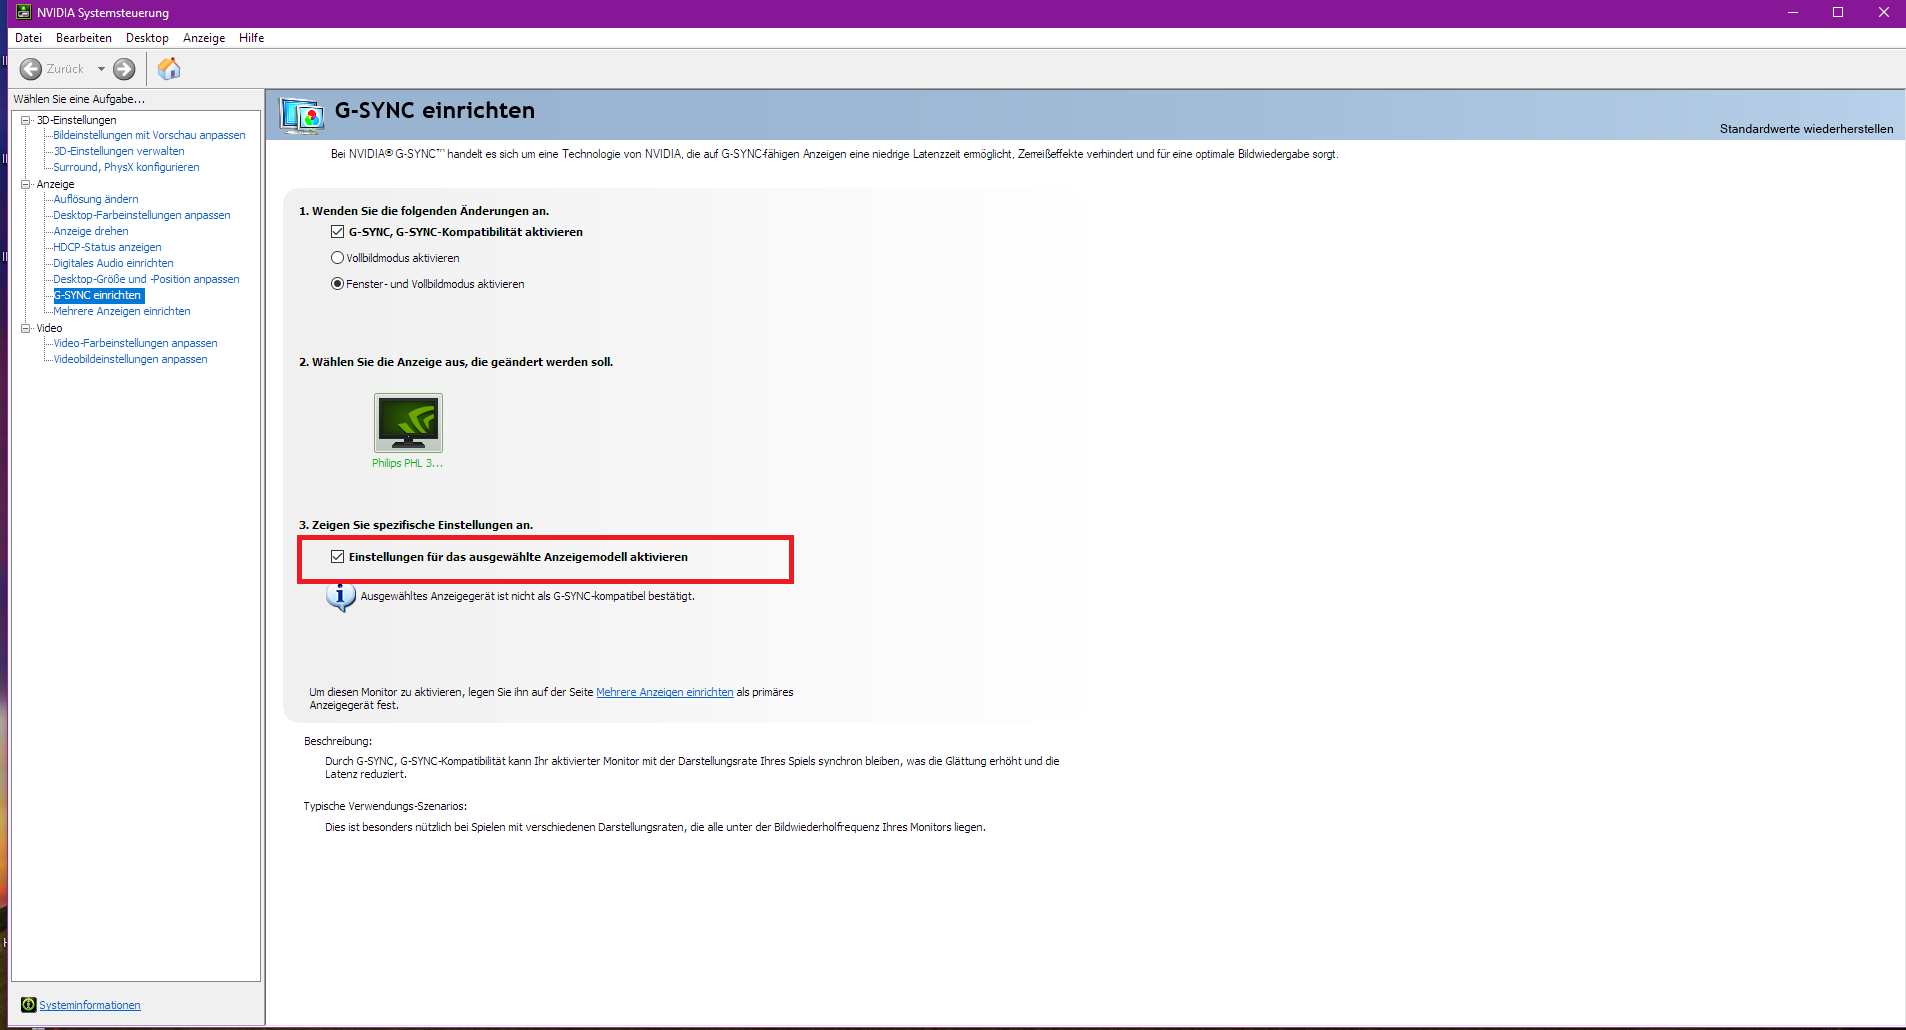This screenshot has width=1906, height=1030.
Task: Open Surround, PhysX konfigurieren
Action: tap(126, 167)
